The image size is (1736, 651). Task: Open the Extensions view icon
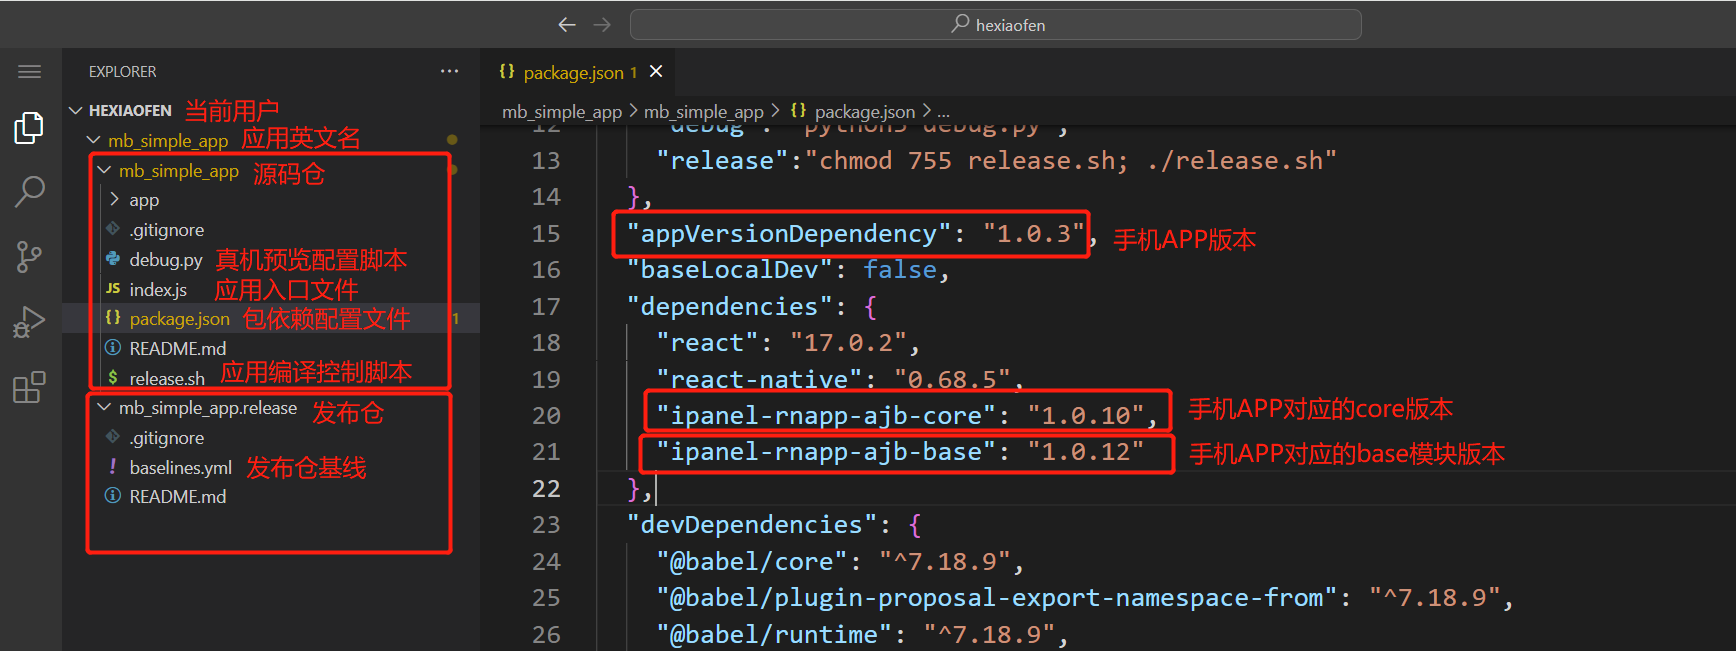point(29,387)
